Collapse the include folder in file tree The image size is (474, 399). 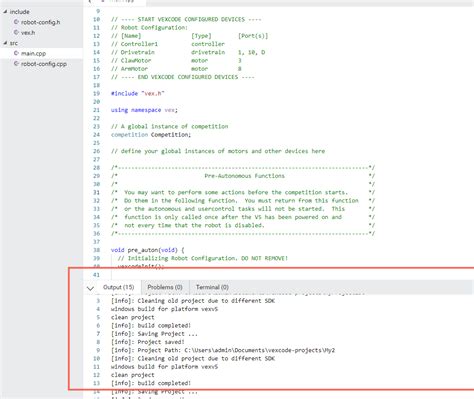5,12
